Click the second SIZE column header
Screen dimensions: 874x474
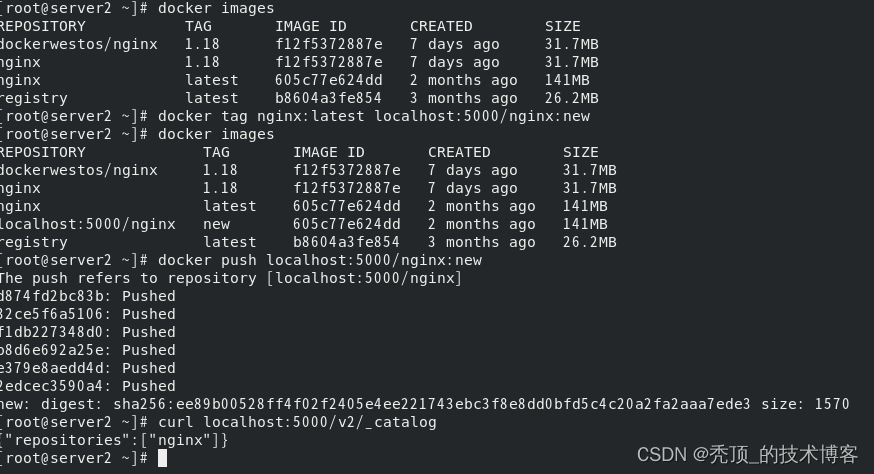(x=580, y=152)
